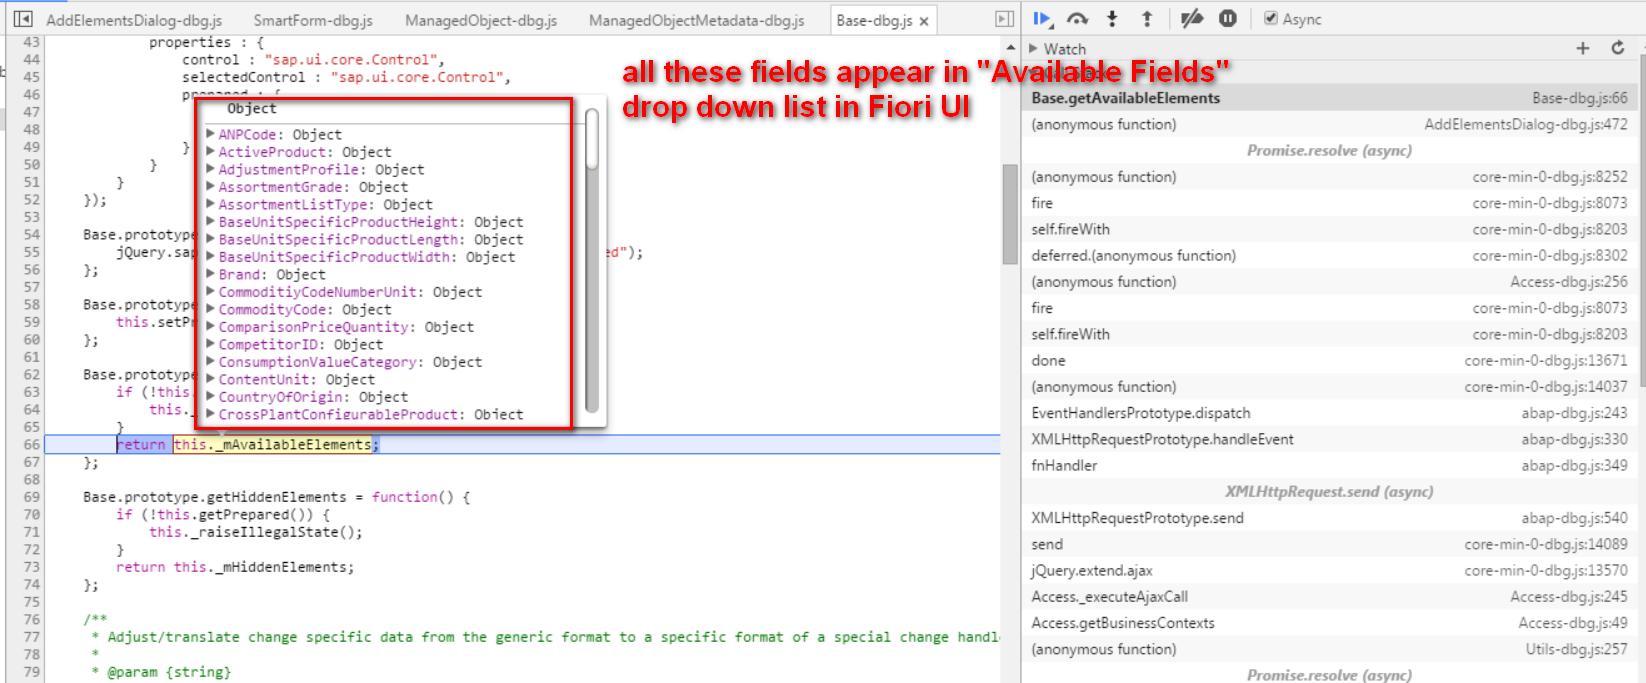Click the editor scroll-up arrow
Screen dimensions: 1646x683
[x=1010, y=47]
